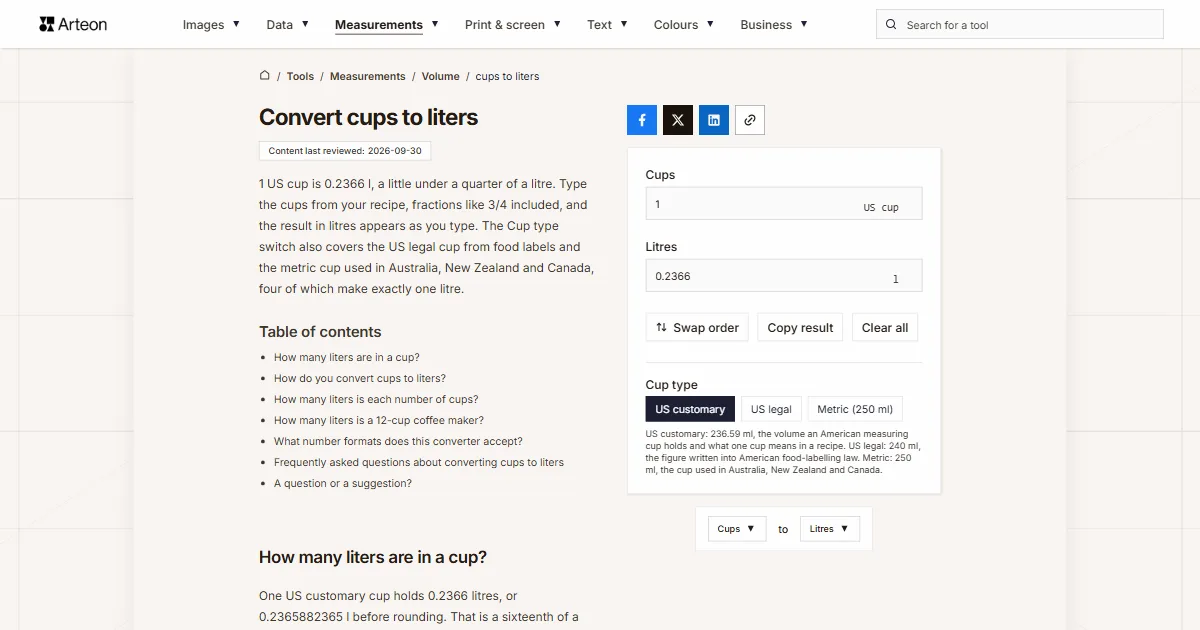Image resolution: width=1200 pixels, height=630 pixels.
Task: Jump to How do you convert cups to liters?
Action: click(360, 378)
